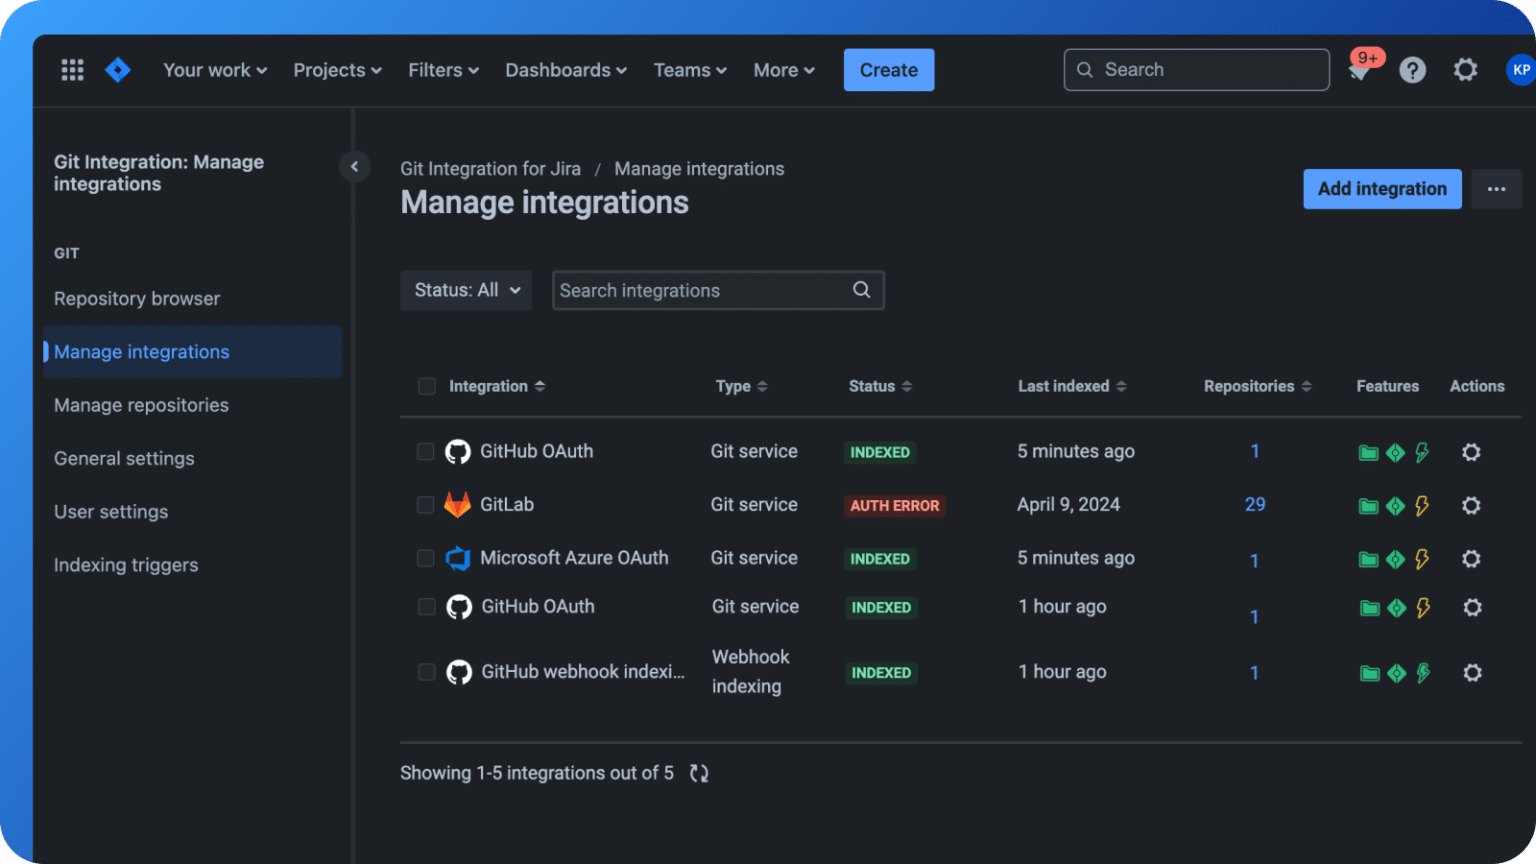Open actions gear for GitLab row
1536x864 pixels.
(x=1471, y=505)
